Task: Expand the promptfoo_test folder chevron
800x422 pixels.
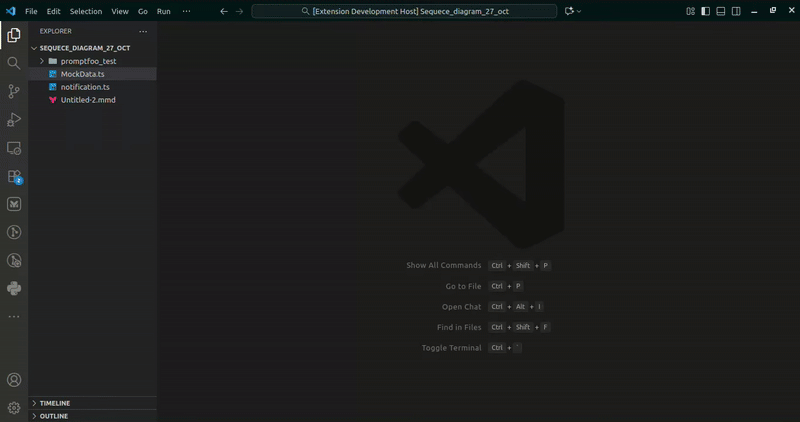Action: point(42,61)
